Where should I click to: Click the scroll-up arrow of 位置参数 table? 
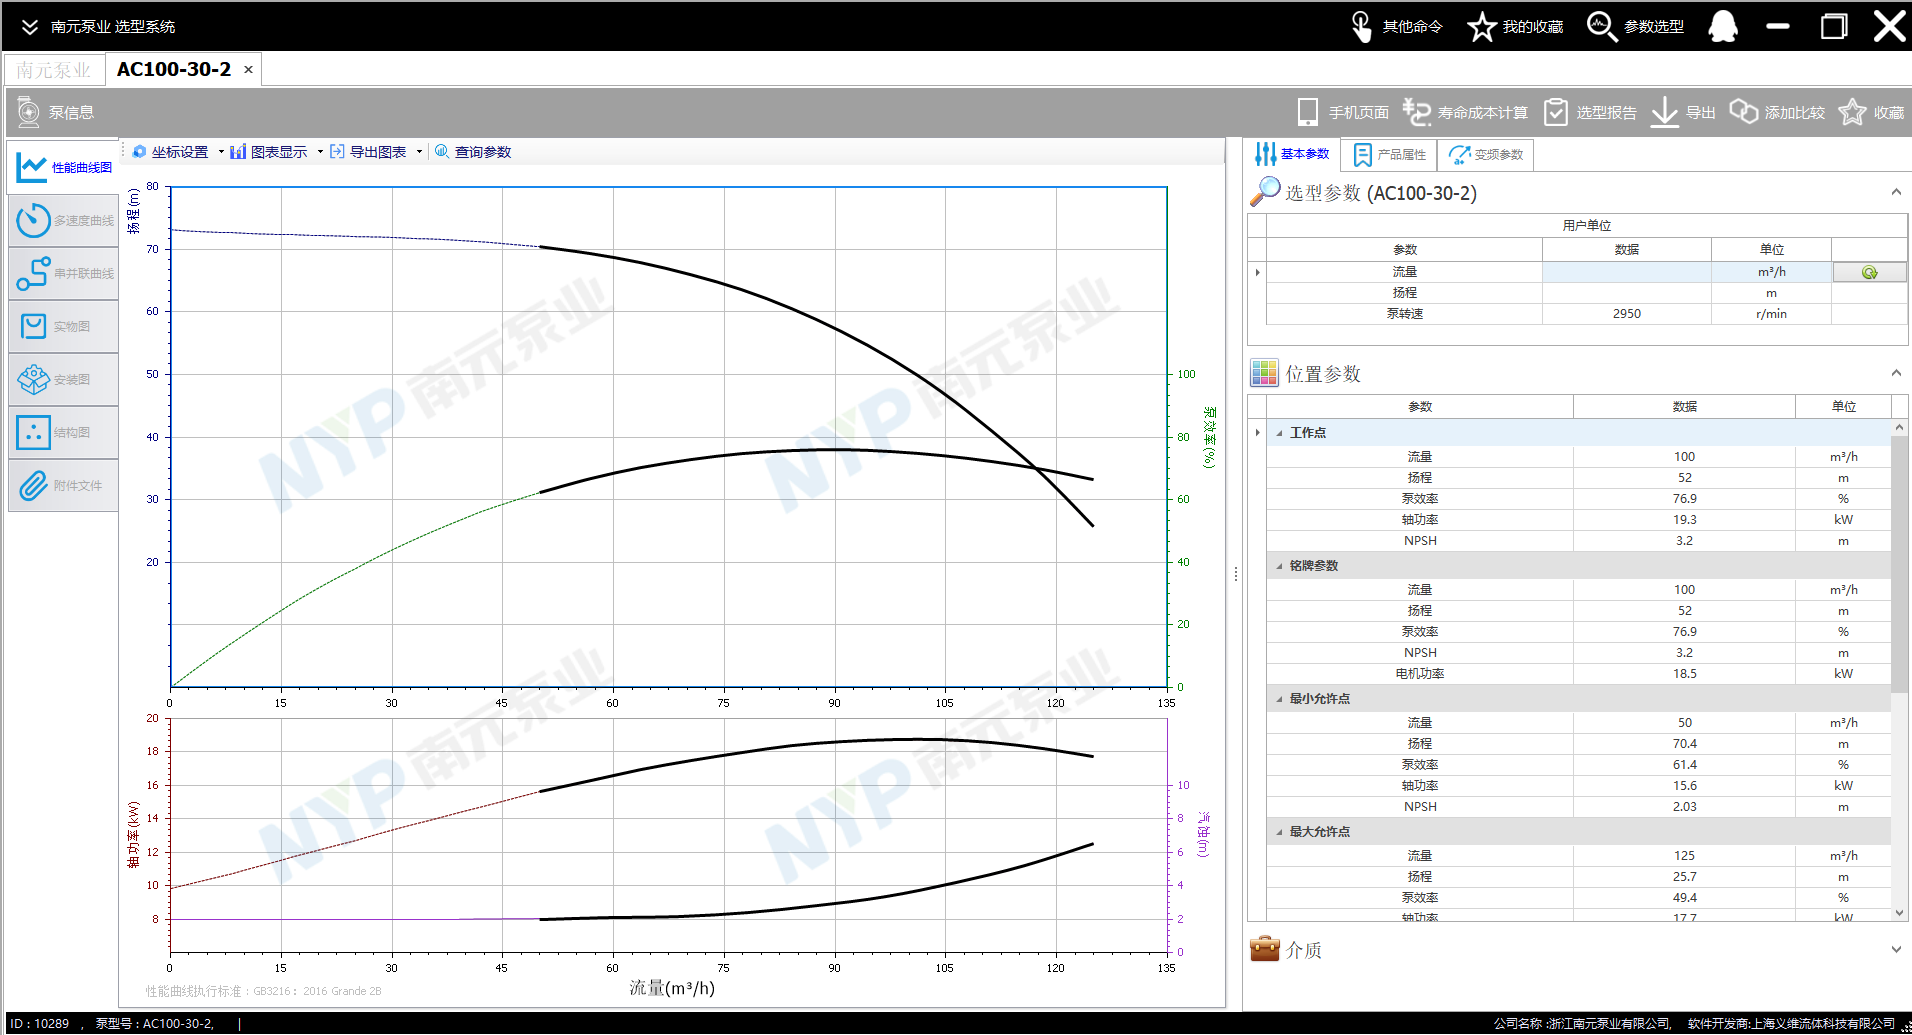click(x=1899, y=427)
